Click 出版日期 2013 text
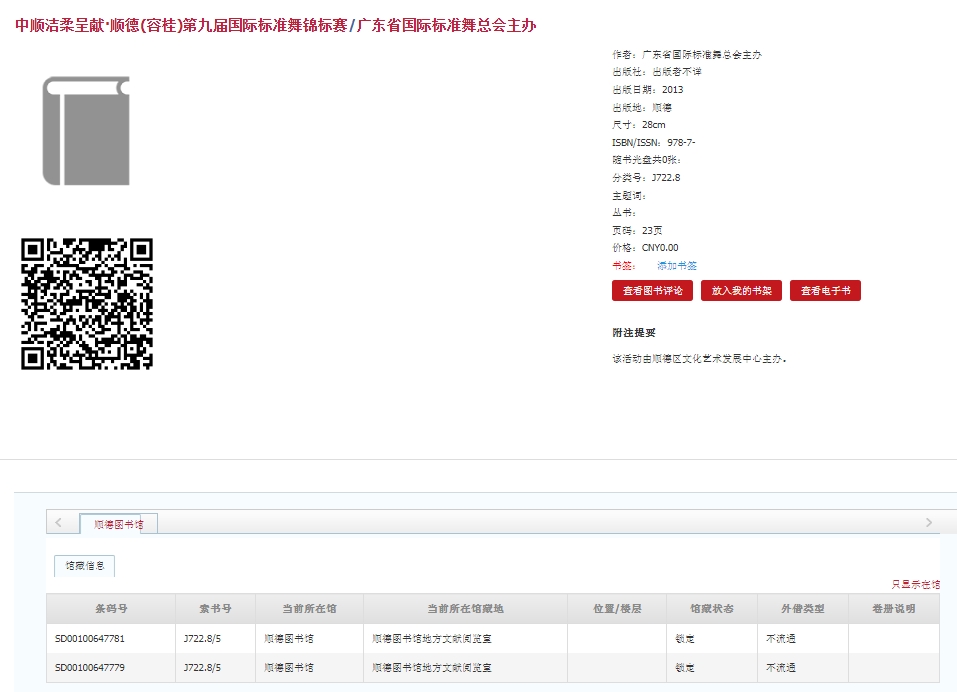957x692 pixels. pyautogui.click(x=648, y=90)
